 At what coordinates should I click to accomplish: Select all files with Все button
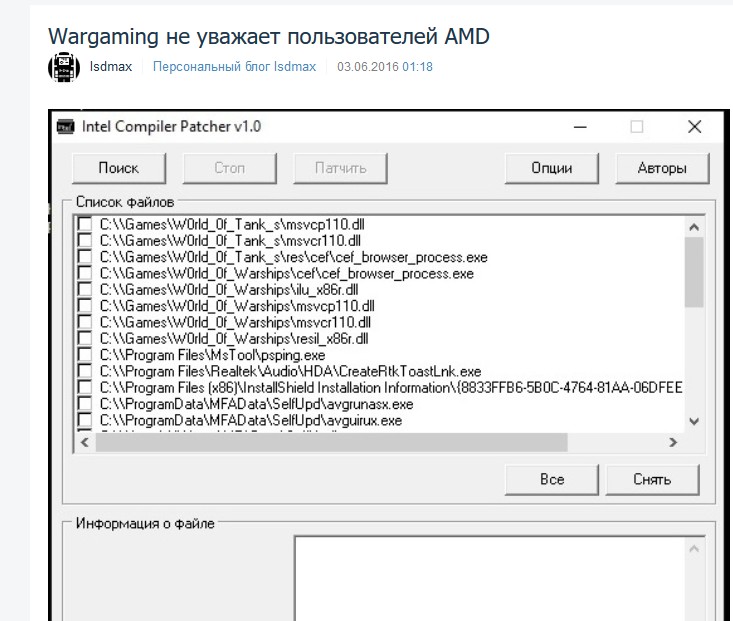pyautogui.click(x=552, y=479)
